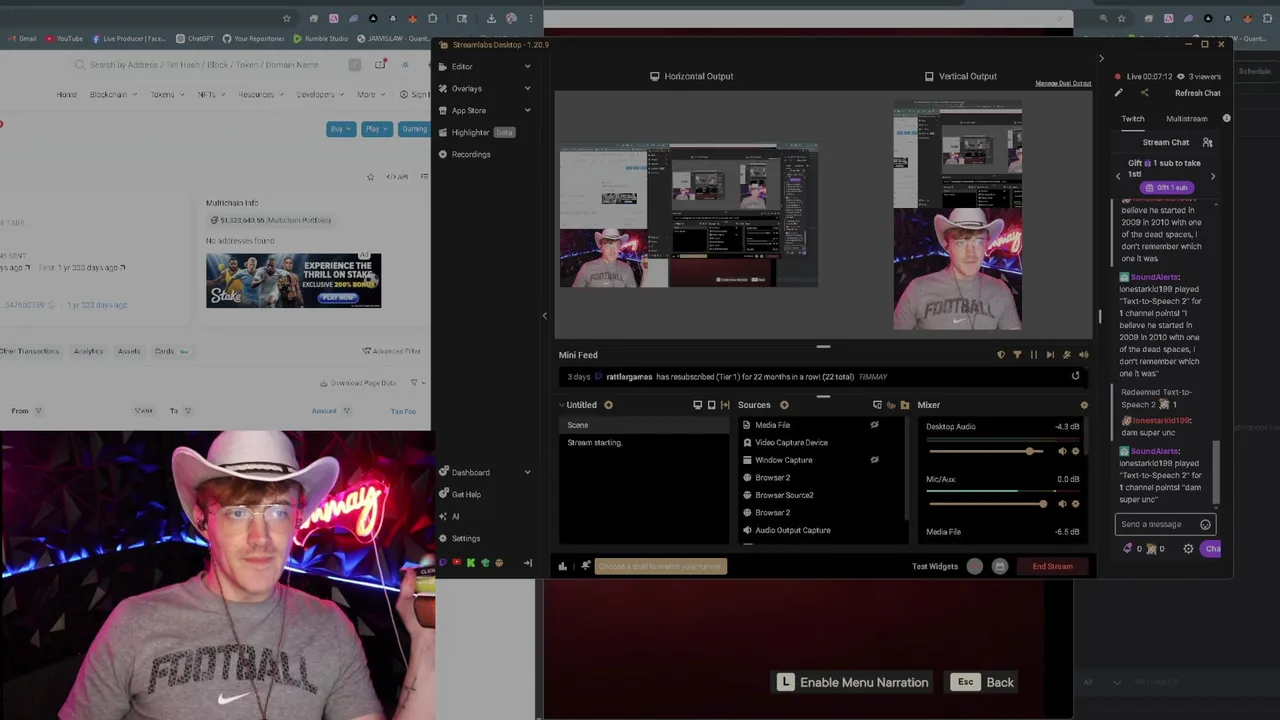The image size is (1280, 720).
Task: Open emoji picker in chat input
Action: [1205, 524]
